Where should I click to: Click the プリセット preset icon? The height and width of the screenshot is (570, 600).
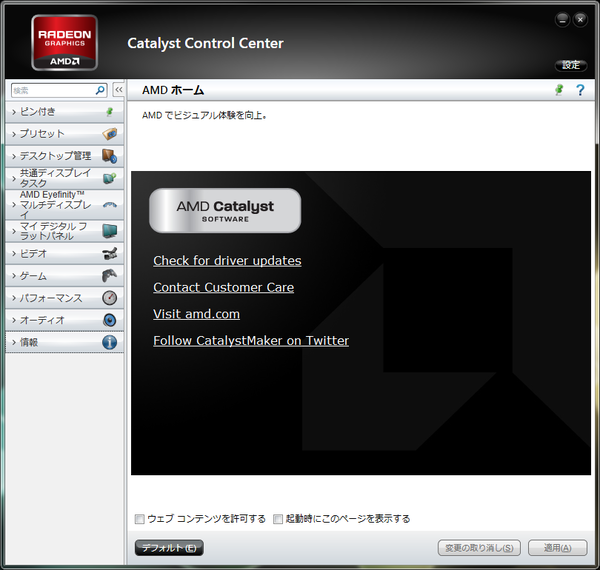tap(110, 134)
